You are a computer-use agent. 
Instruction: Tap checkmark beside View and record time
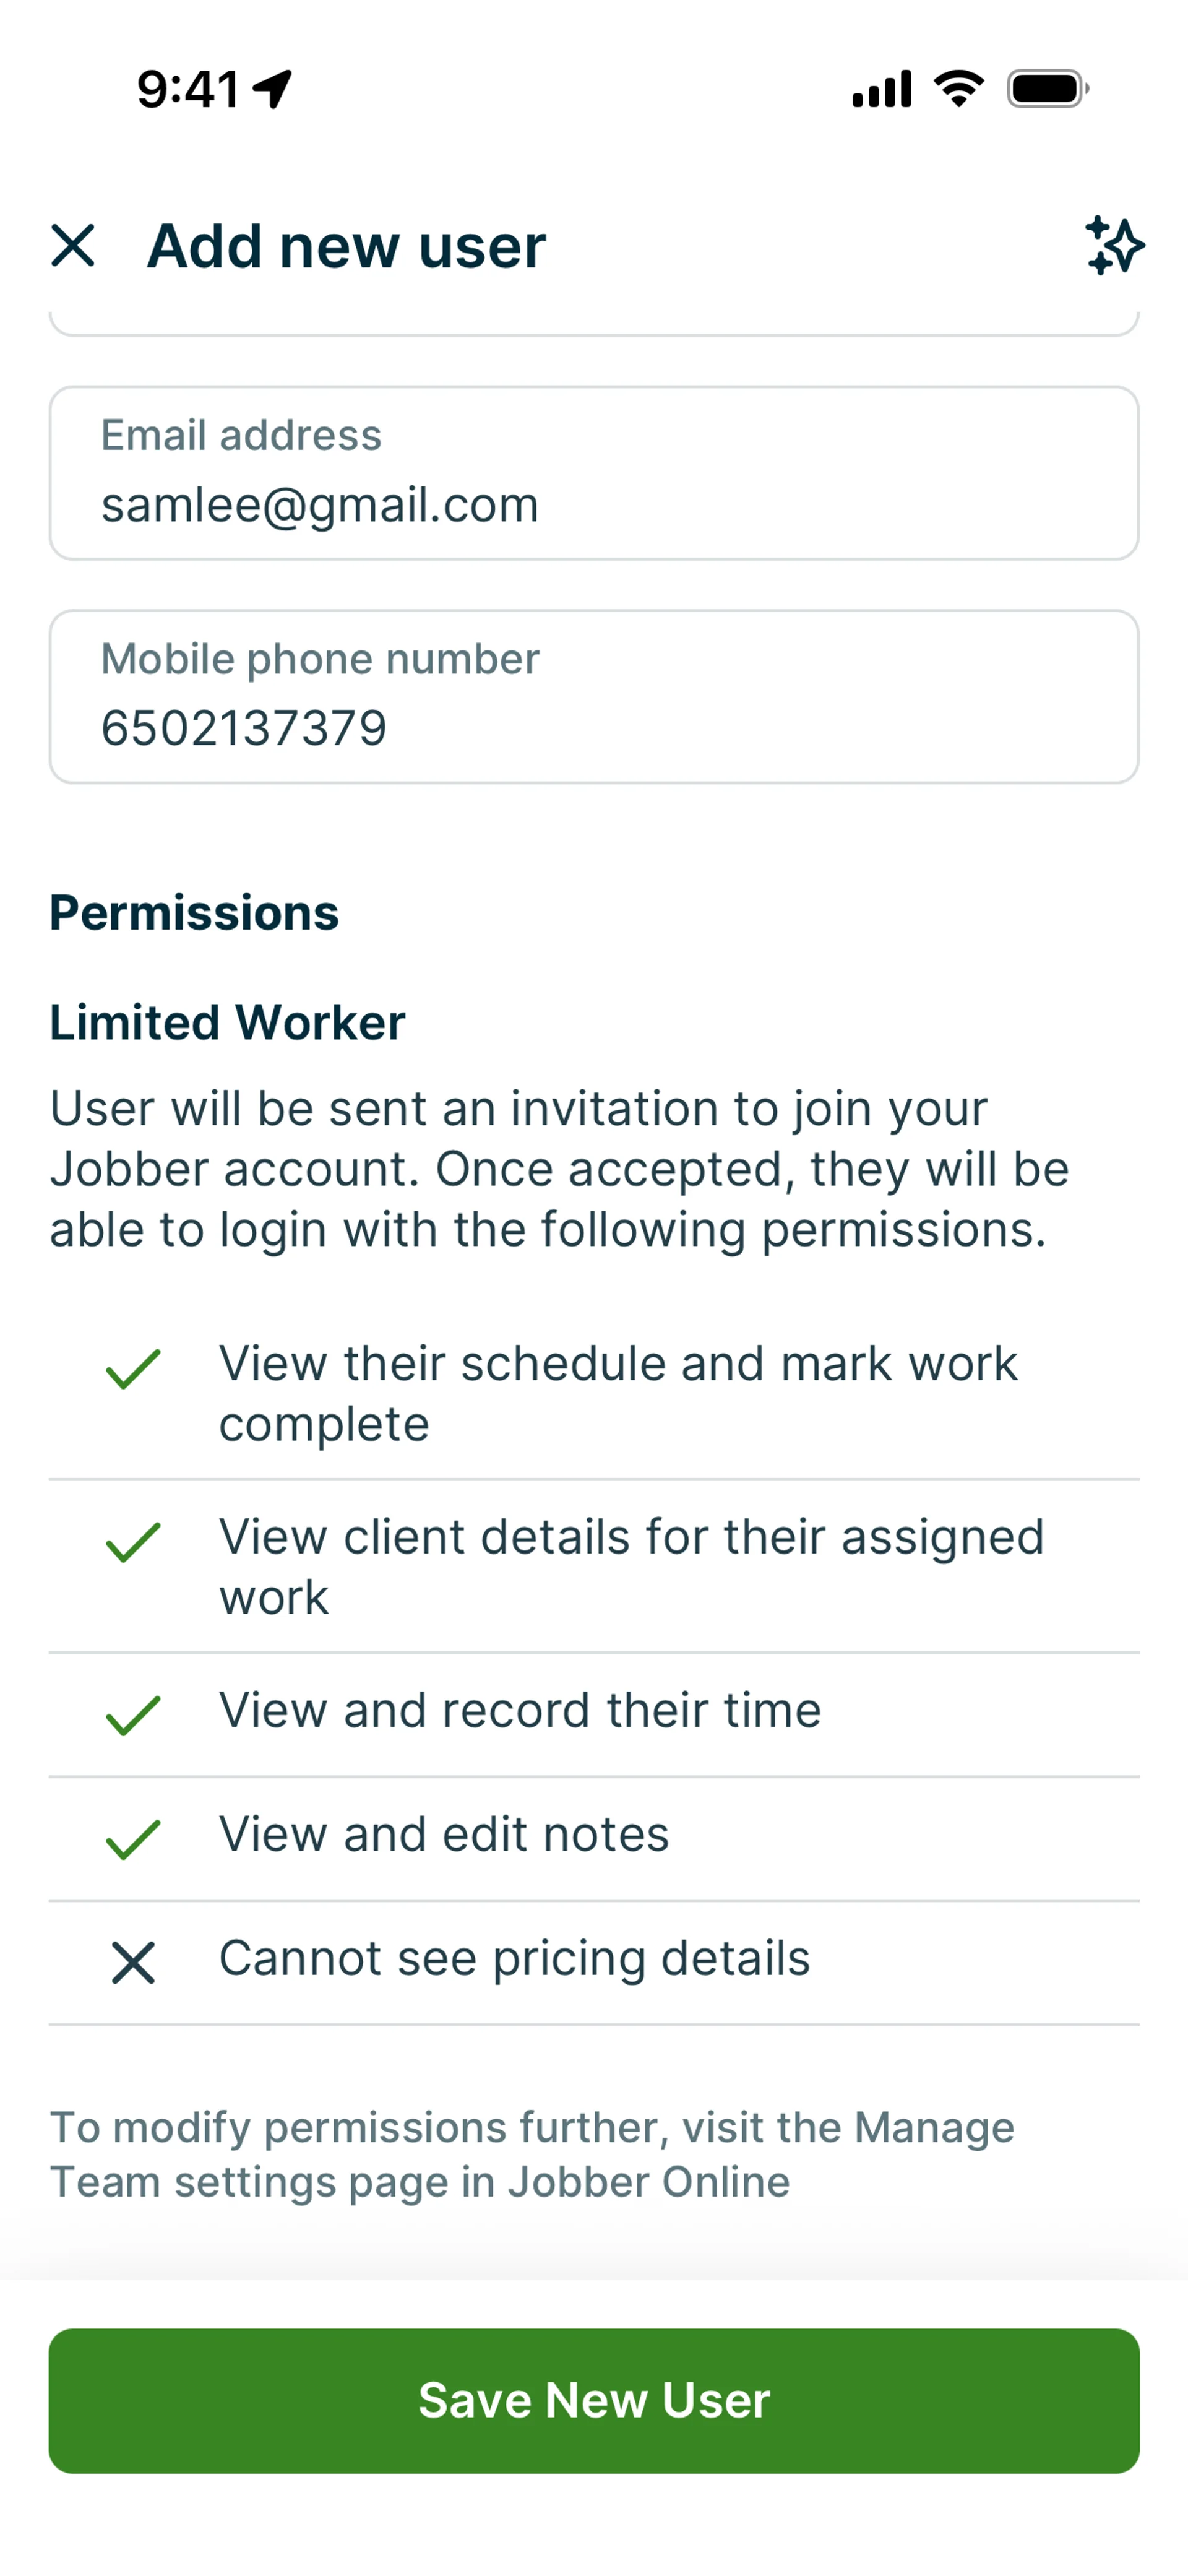click(x=133, y=1715)
